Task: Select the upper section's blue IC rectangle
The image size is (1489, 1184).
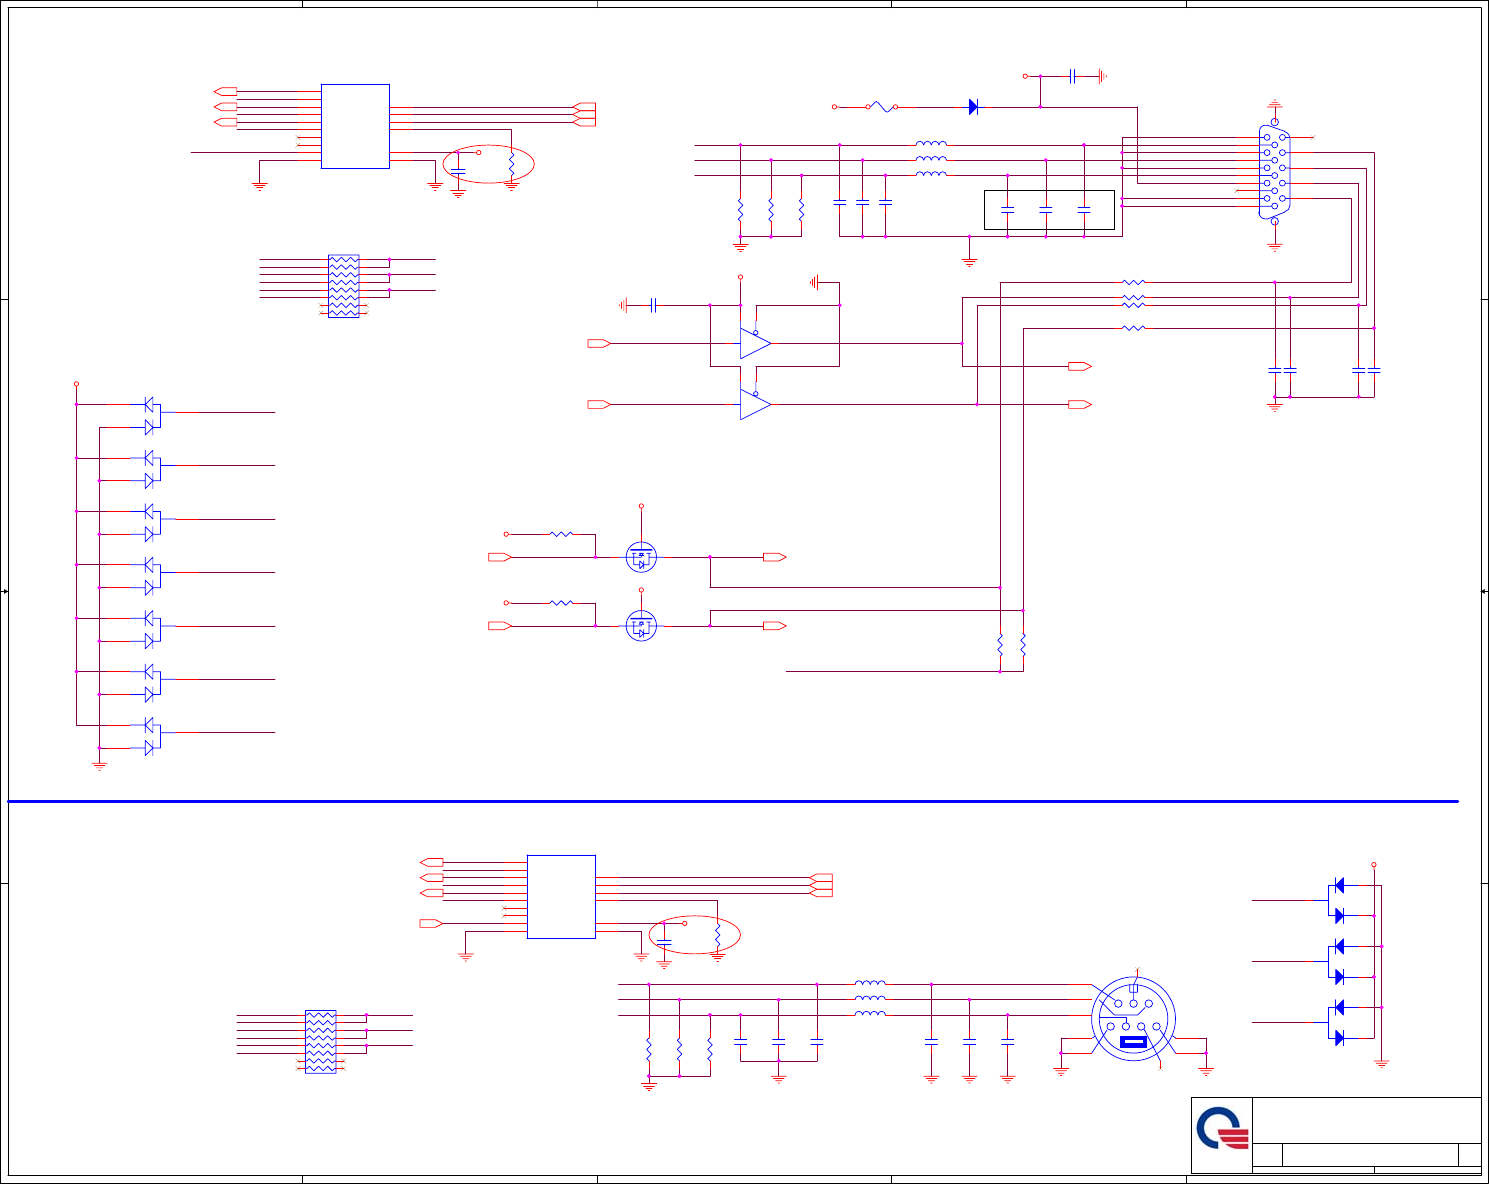Action: (355, 126)
